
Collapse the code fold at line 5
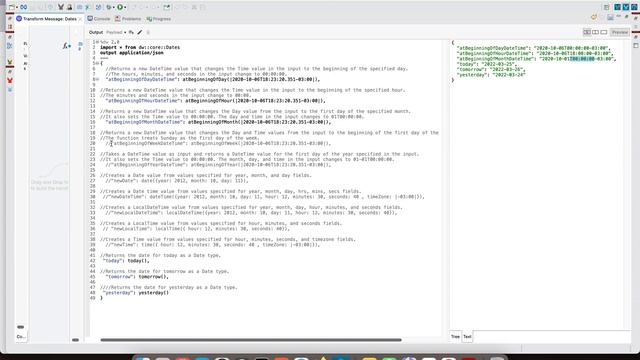coord(97,63)
